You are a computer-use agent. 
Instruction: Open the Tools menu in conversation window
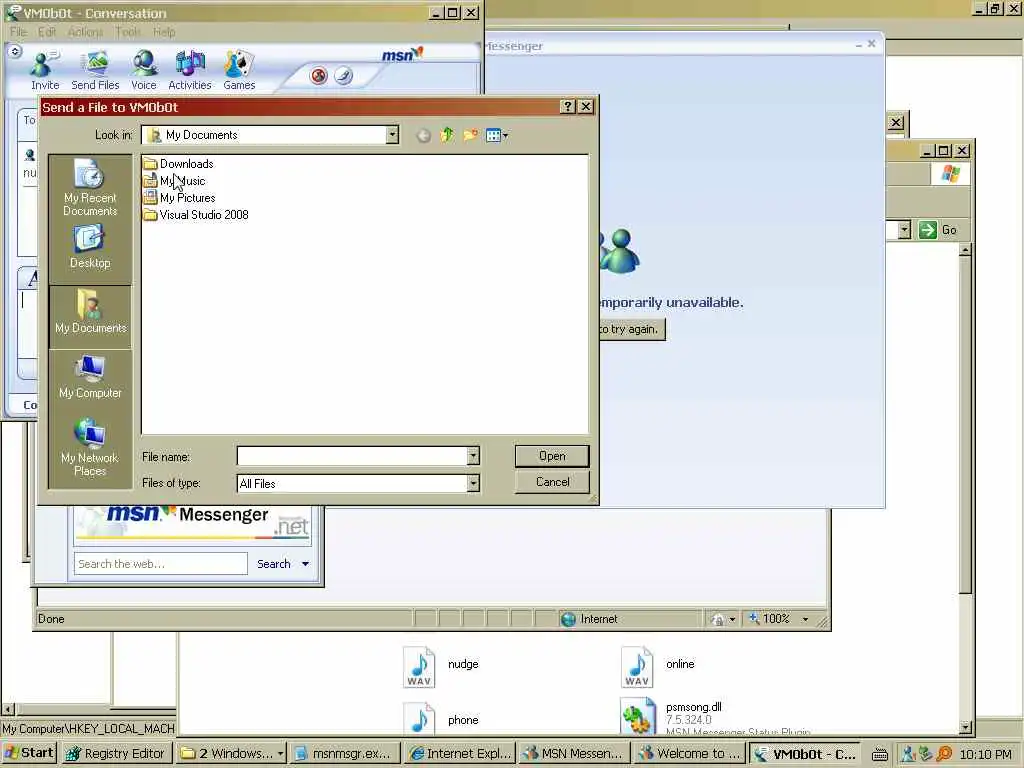[x=128, y=32]
